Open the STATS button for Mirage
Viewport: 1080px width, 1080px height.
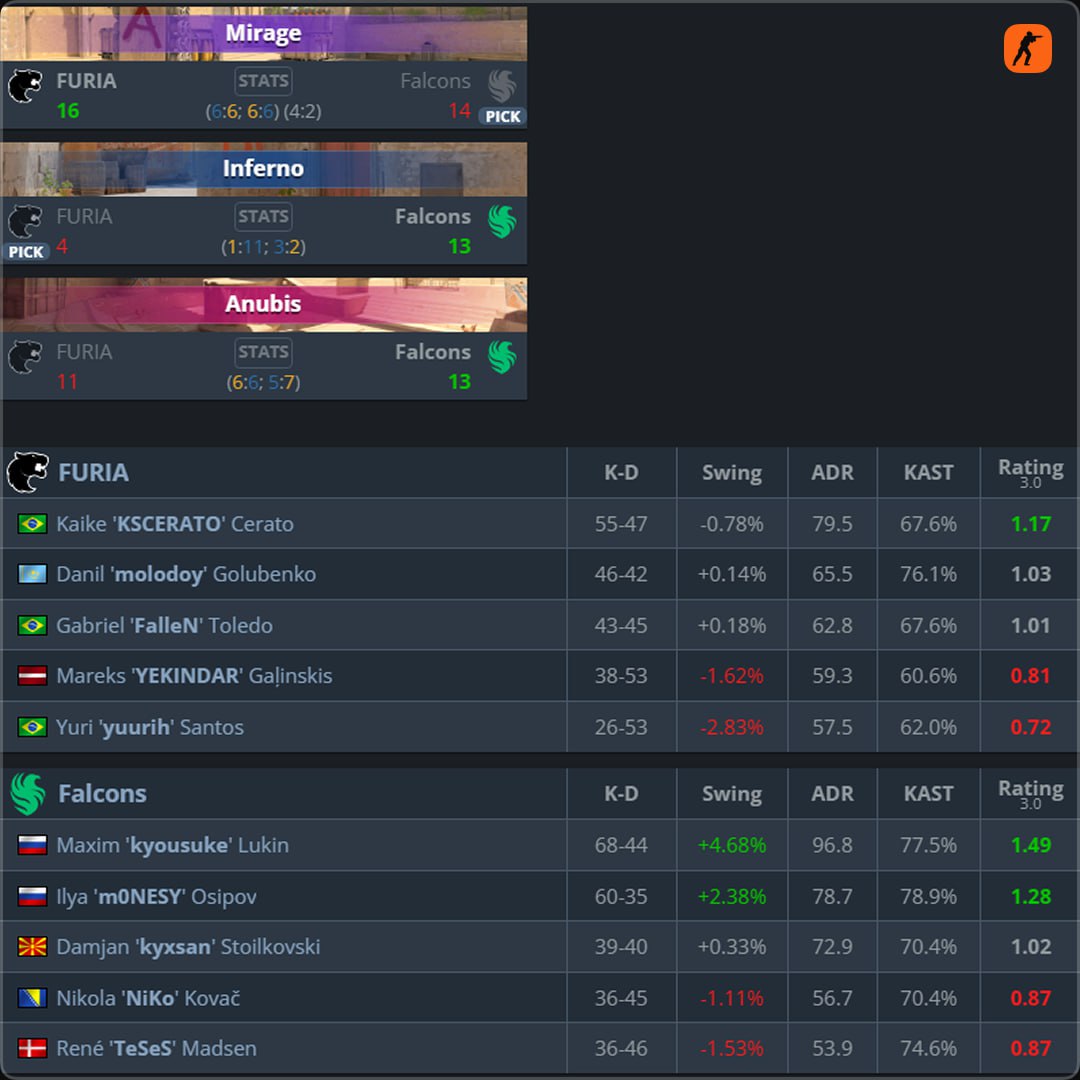coord(263,81)
